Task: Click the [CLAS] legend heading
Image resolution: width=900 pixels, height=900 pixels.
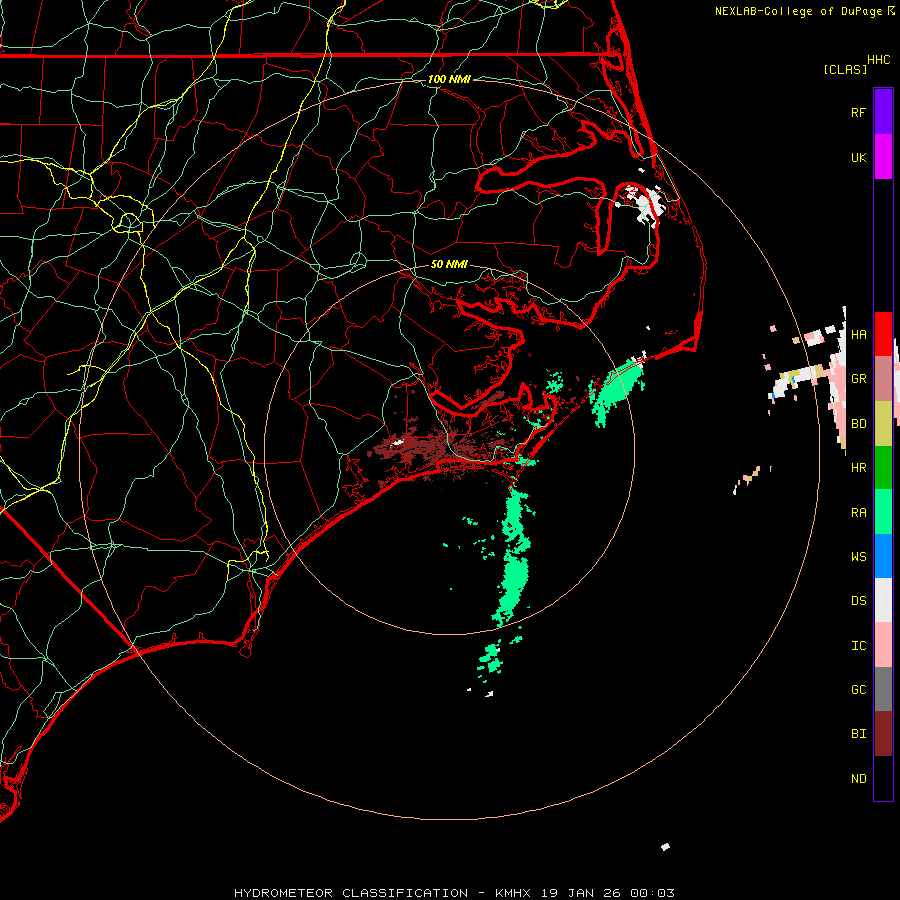Action: [845, 70]
